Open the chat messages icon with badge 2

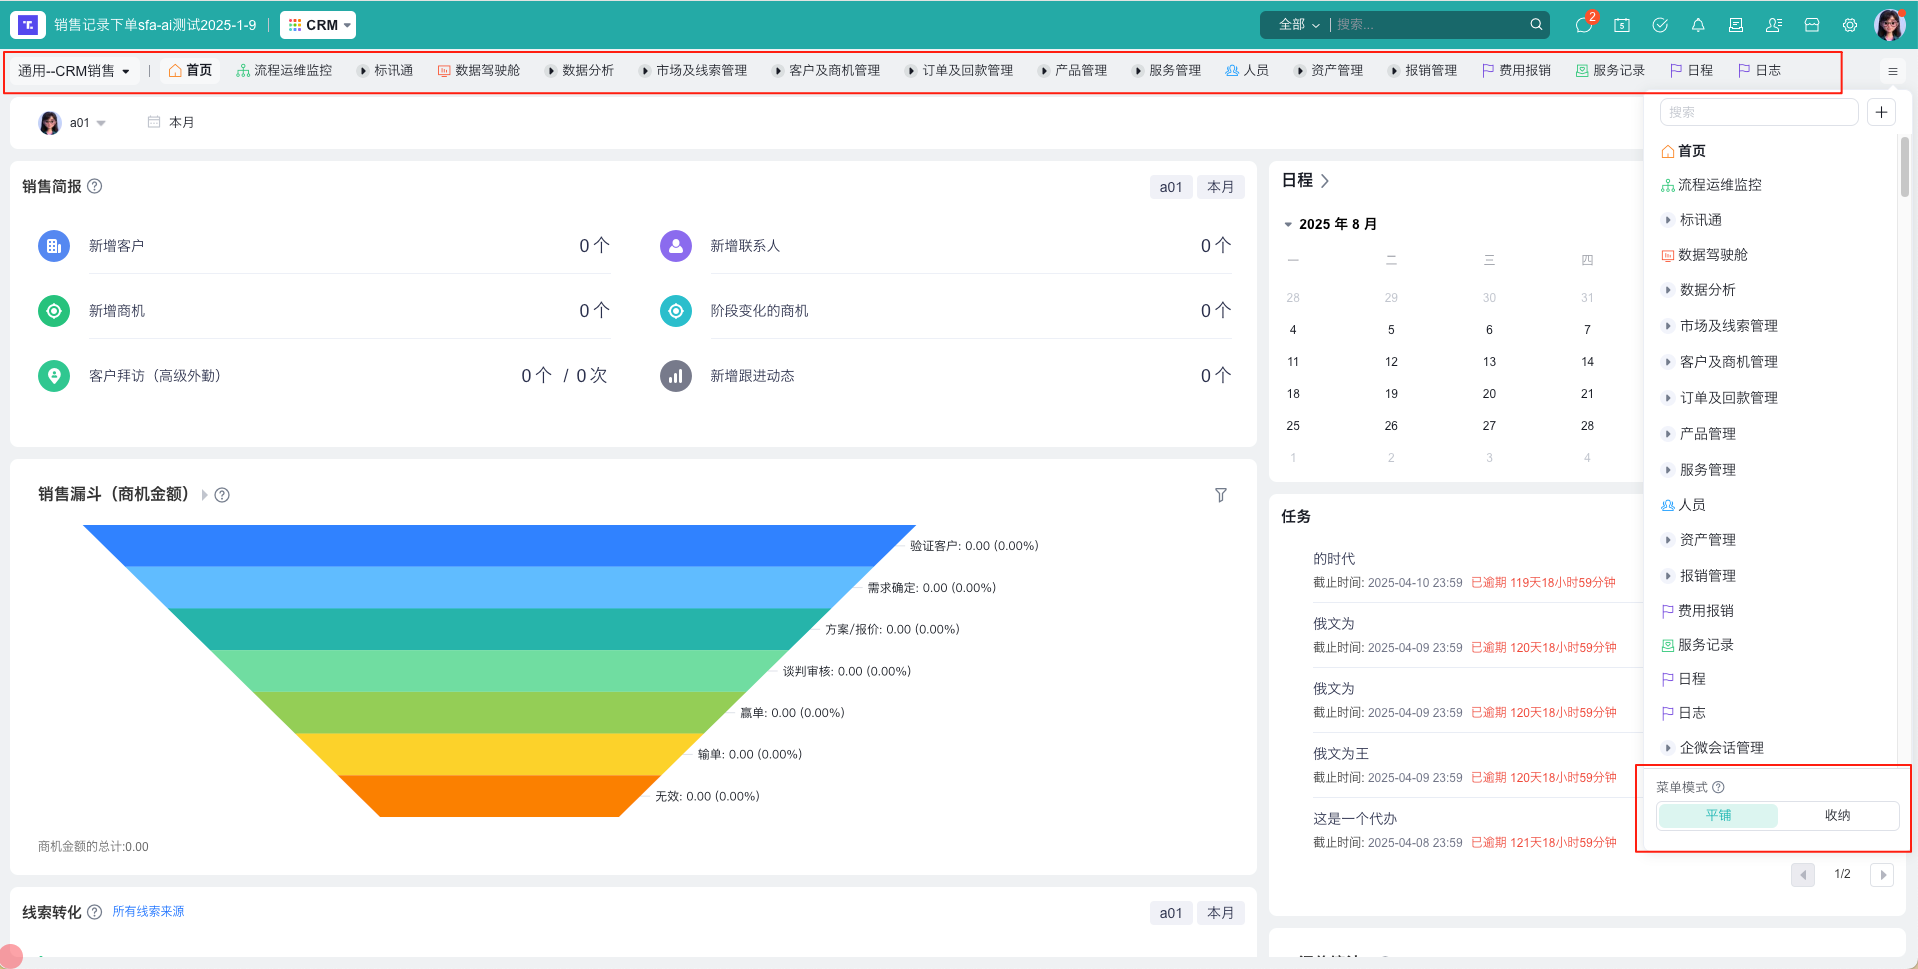click(1583, 25)
